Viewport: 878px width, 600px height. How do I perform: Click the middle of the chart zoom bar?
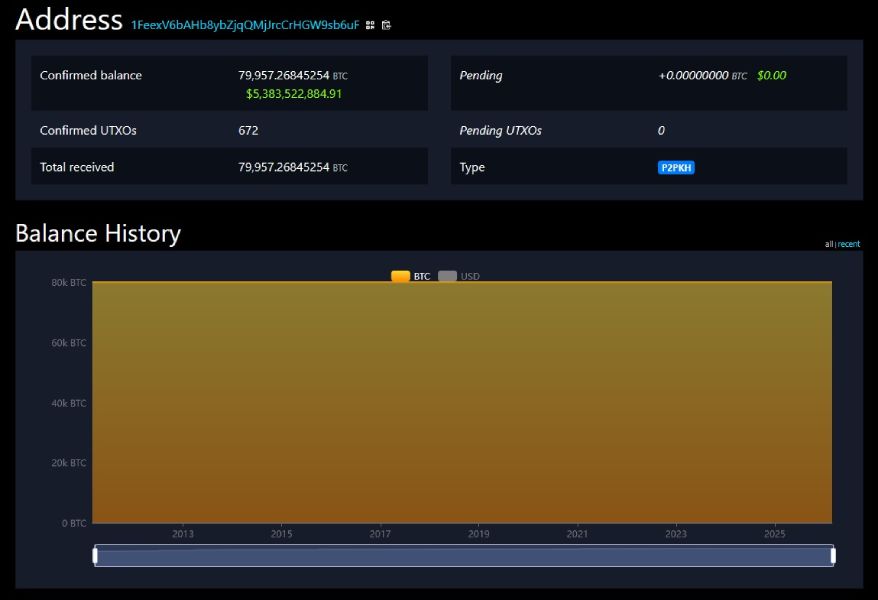tap(464, 555)
